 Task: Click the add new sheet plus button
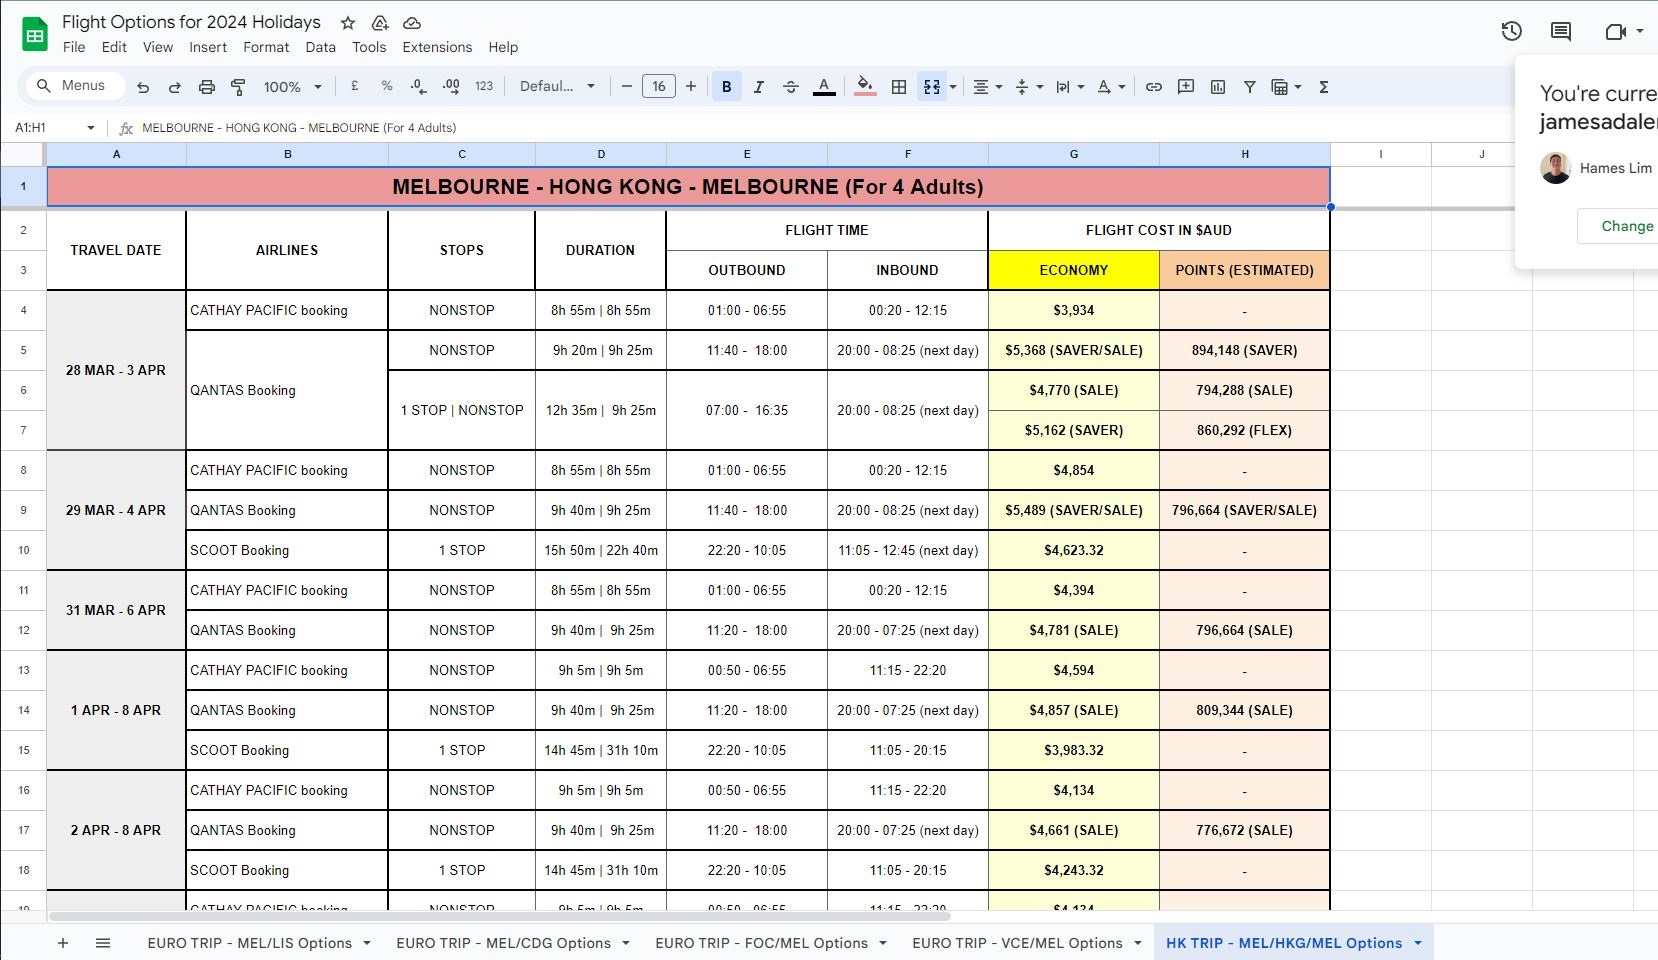[63, 943]
